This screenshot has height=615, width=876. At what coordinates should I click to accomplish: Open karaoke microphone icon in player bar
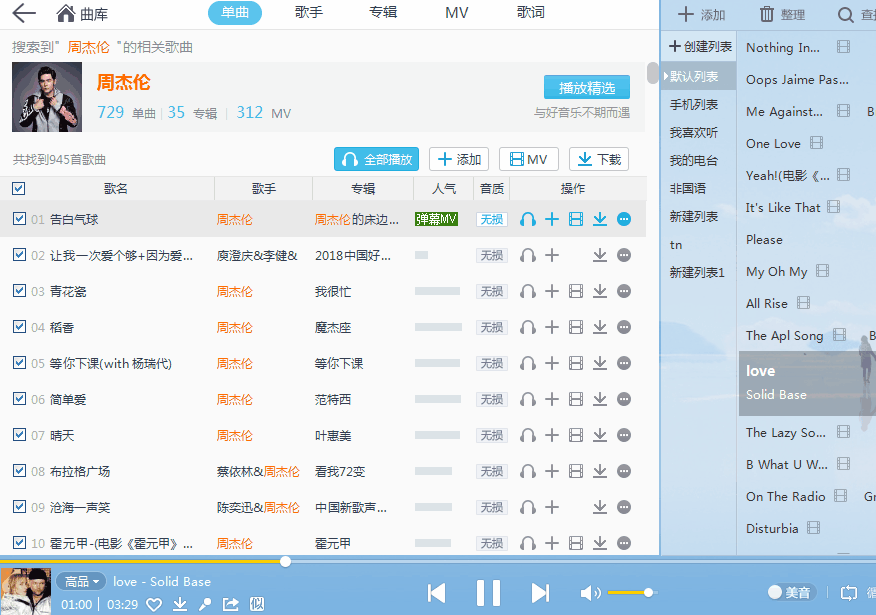[205, 604]
